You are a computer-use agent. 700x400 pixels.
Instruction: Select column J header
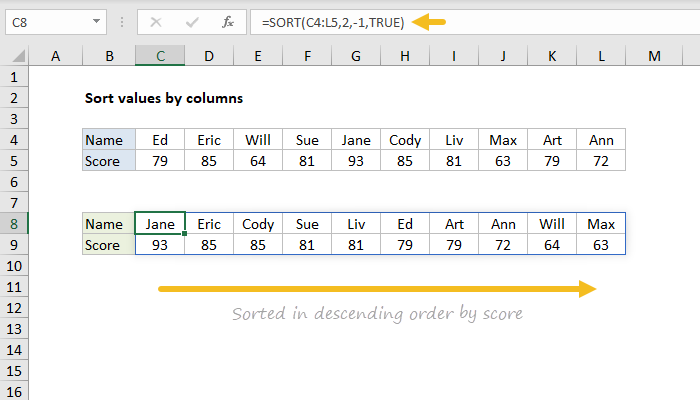coord(503,56)
